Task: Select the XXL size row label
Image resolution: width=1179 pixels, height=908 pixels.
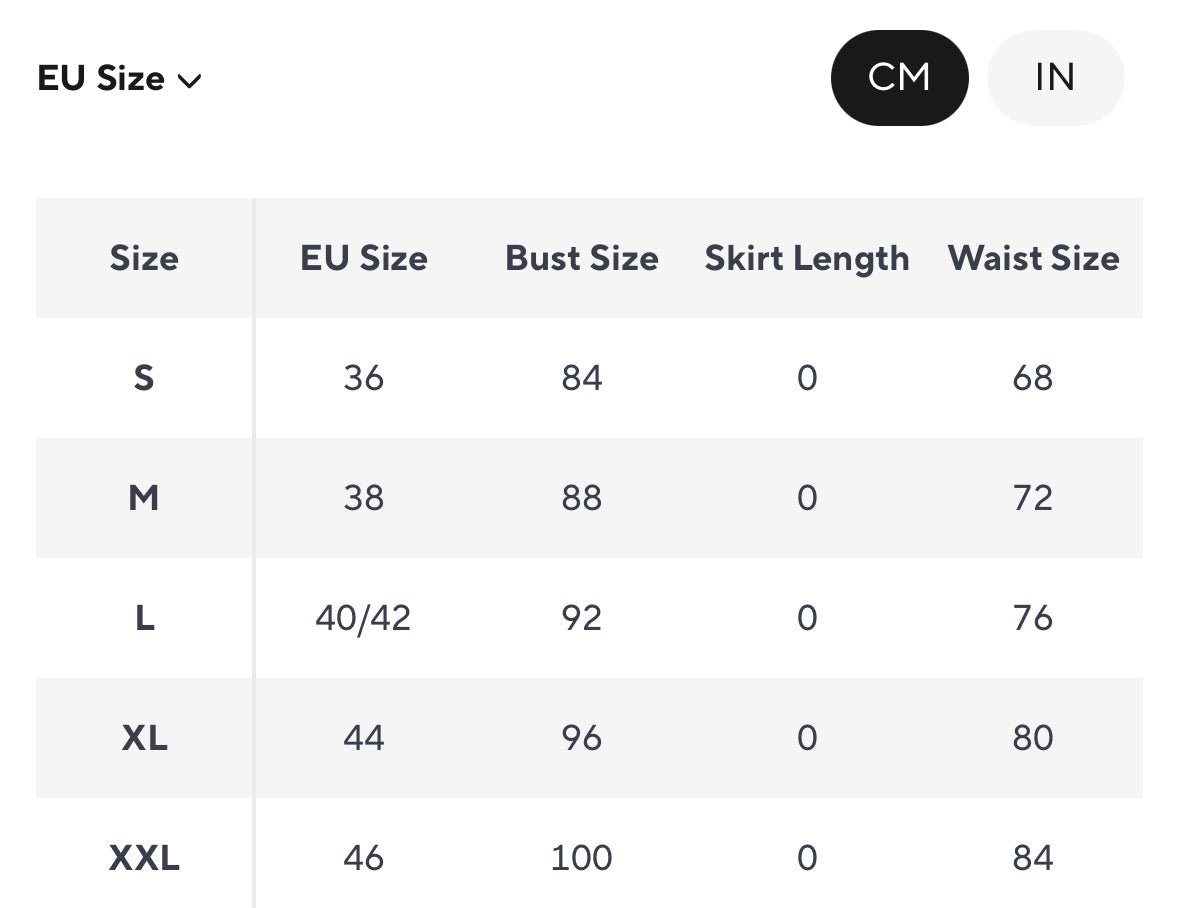Action: point(144,858)
